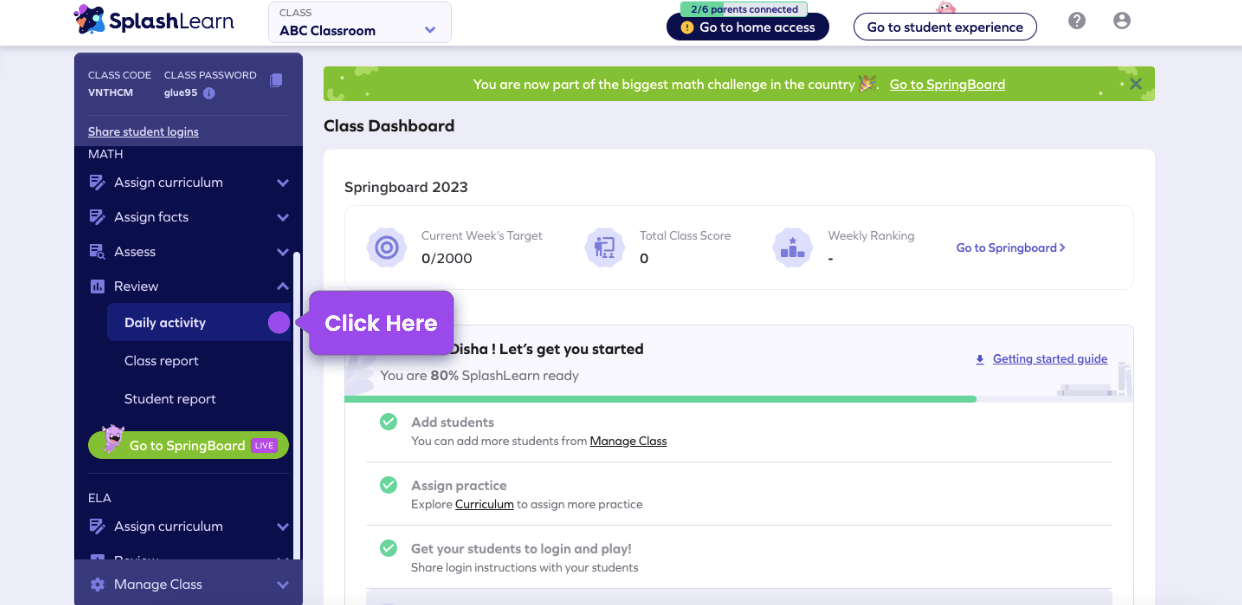Viewport: 1242px width, 605px height.
Task: Click the Weekly Ranking podium icon
Action: point(792,247)
